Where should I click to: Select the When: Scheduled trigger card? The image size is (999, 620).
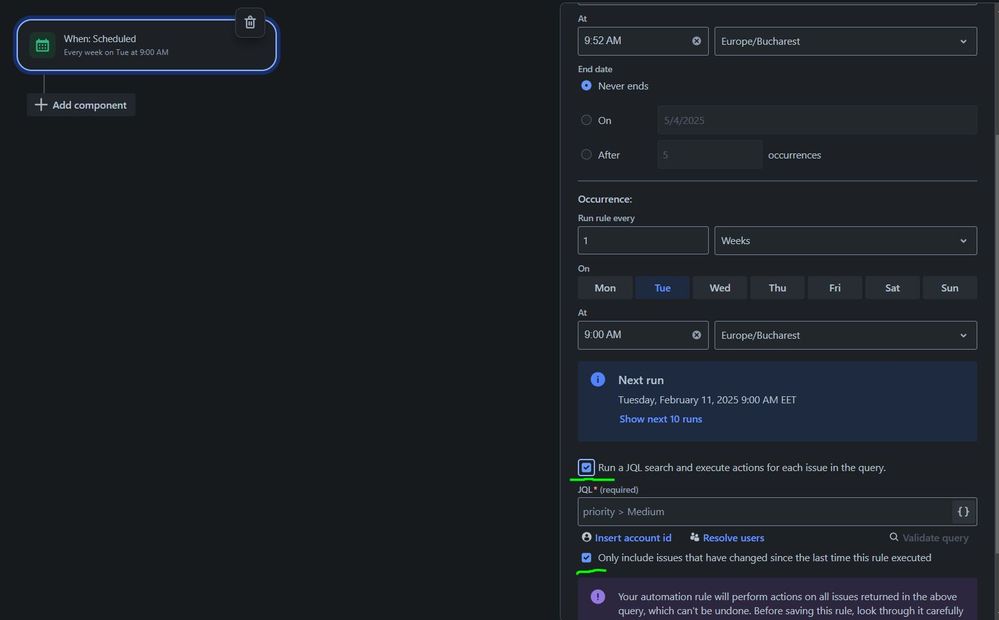147,45
